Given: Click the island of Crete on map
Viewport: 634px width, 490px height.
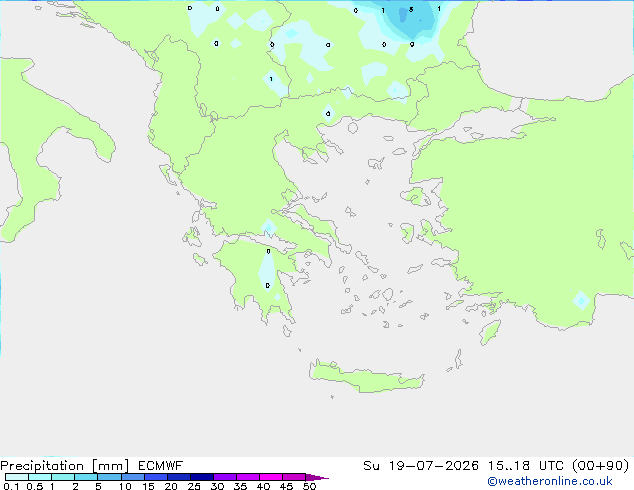Looking at the screenshot, I should tap(366, 378).
